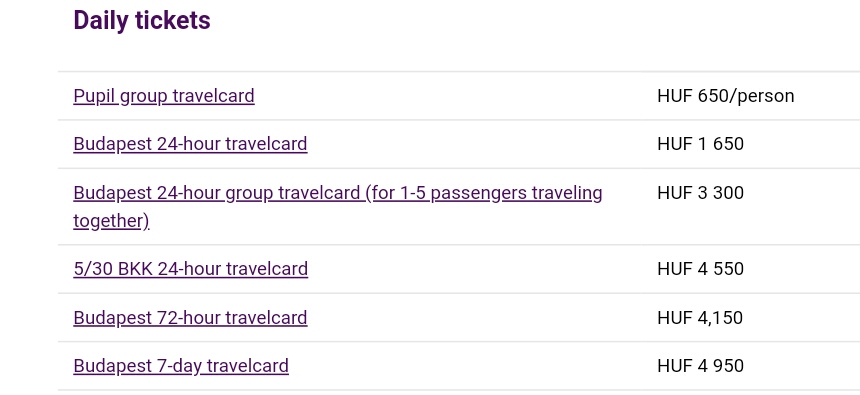Open the Budapest 7-day travelcard link
Viewport: 860px width, 395px height.
[181, 365]
